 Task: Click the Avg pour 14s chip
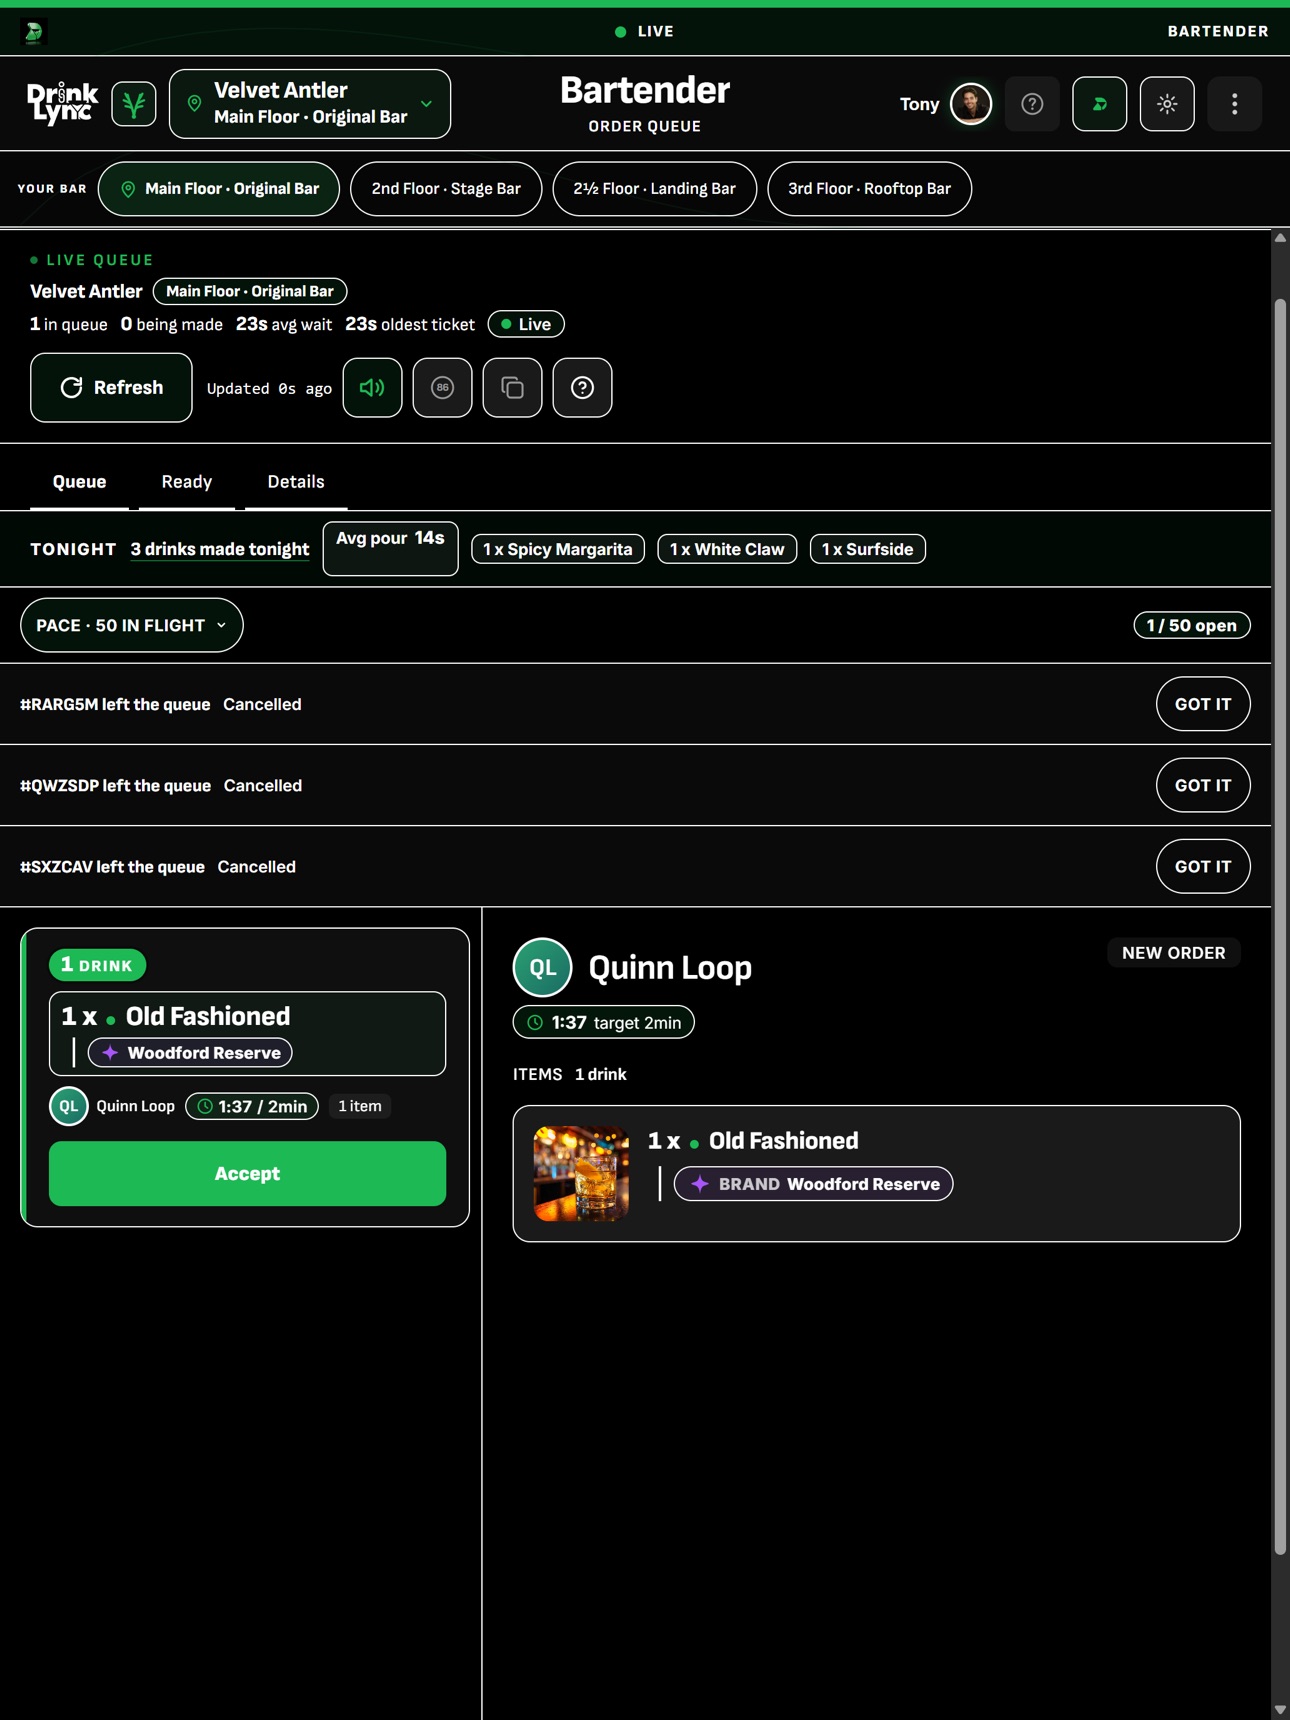pos(390,548)
